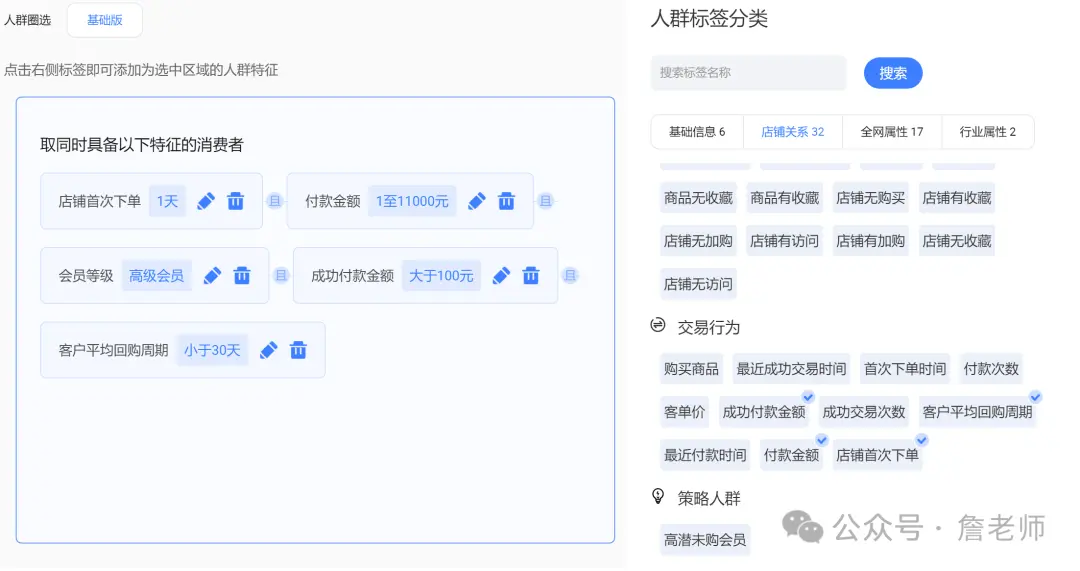Switch to the 基础信息 6 tab
Screen dimensions: 1080x571
(697, 132)
